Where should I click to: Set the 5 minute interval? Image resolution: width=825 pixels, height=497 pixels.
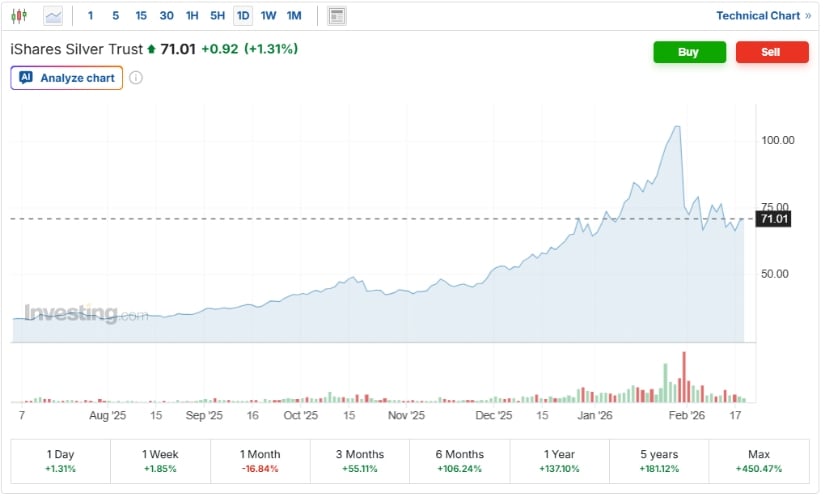click(115, 16)
